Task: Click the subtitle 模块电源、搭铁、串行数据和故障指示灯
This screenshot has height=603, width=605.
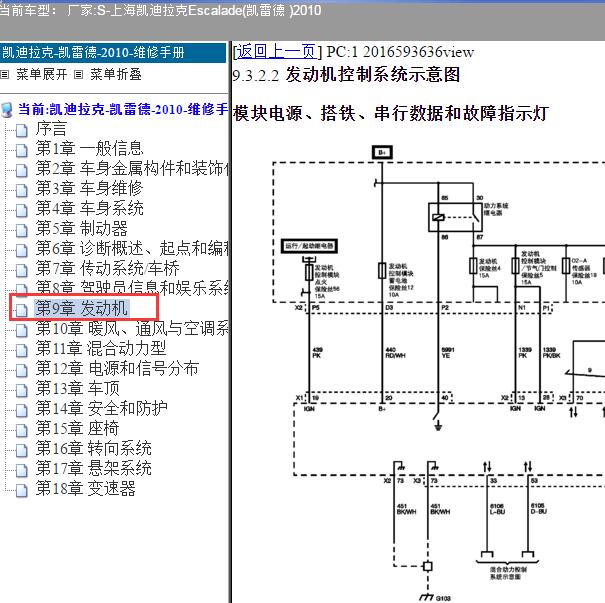Action: pyautogui.click(x=390, y=113)
